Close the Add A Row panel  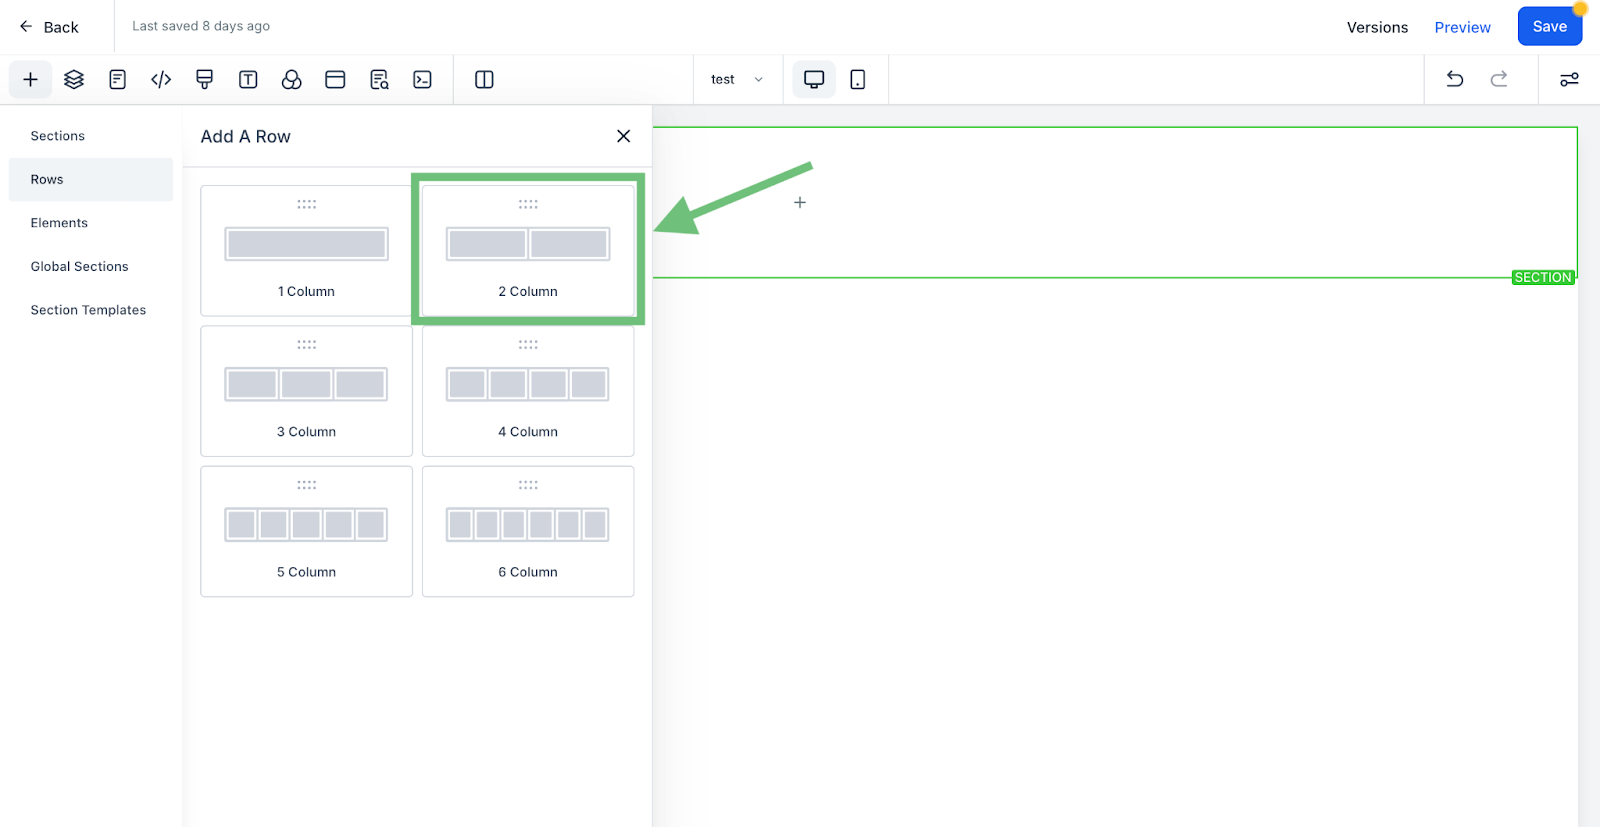coord(624,136)
